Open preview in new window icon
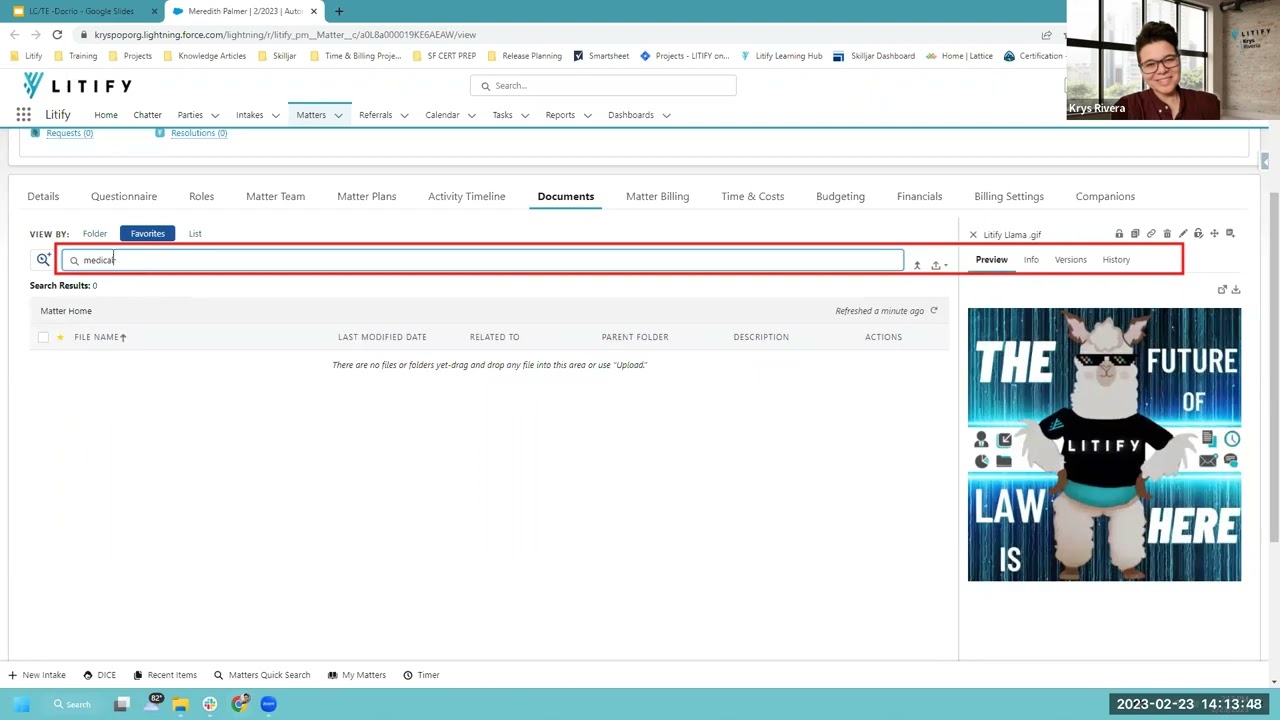The height and width of the screenshot is (720, 1280). (1222, 290)
